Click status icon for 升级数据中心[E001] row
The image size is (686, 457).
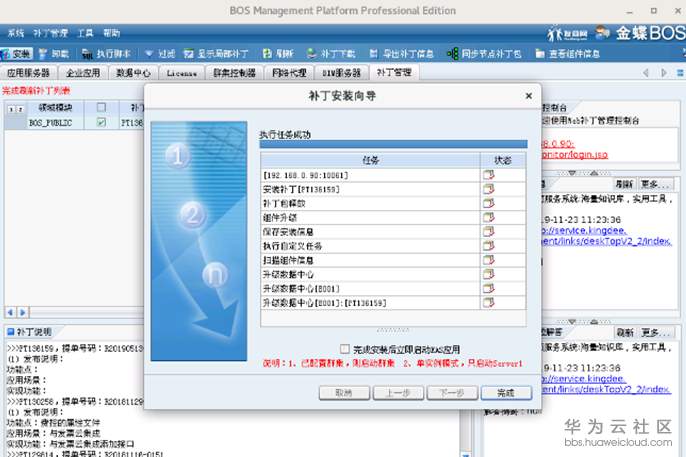pyautogui.click(x=489, y=288)
